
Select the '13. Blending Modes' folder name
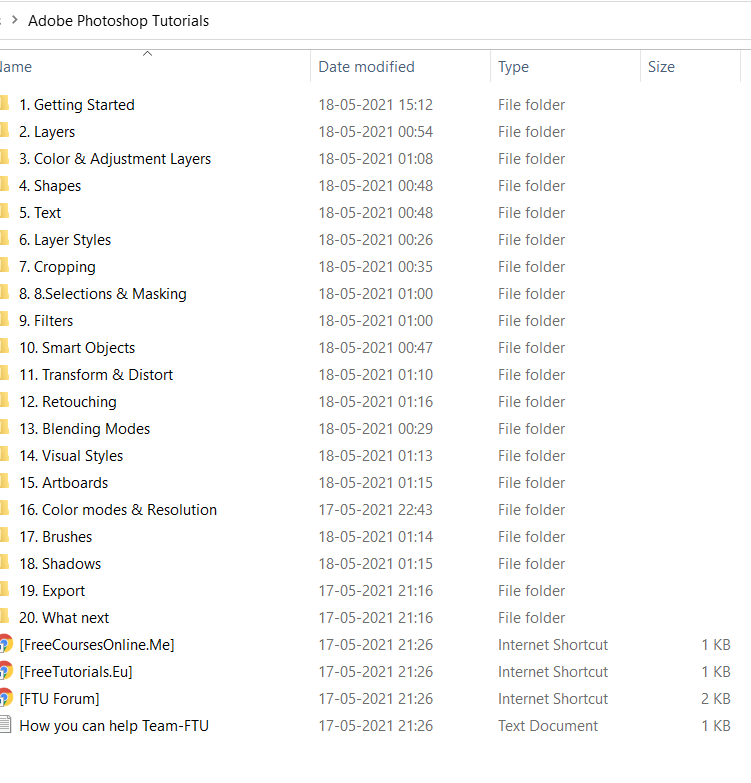point(84,428)
